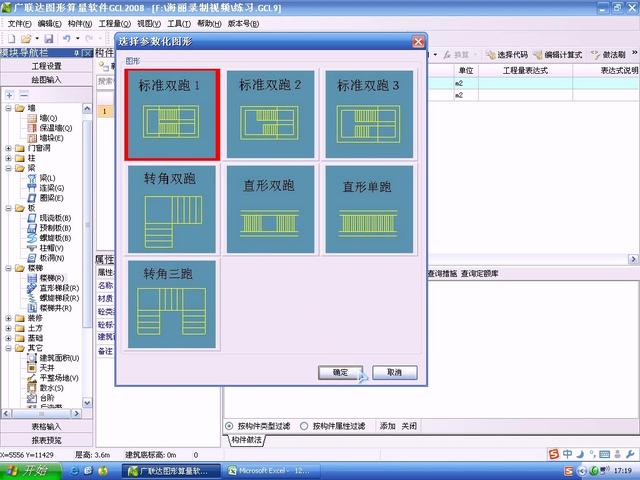The width and height of the screenshot is (640, 480).
Task: Click the collapse-all minus icon in navigation panel
Action: (24, 93)
